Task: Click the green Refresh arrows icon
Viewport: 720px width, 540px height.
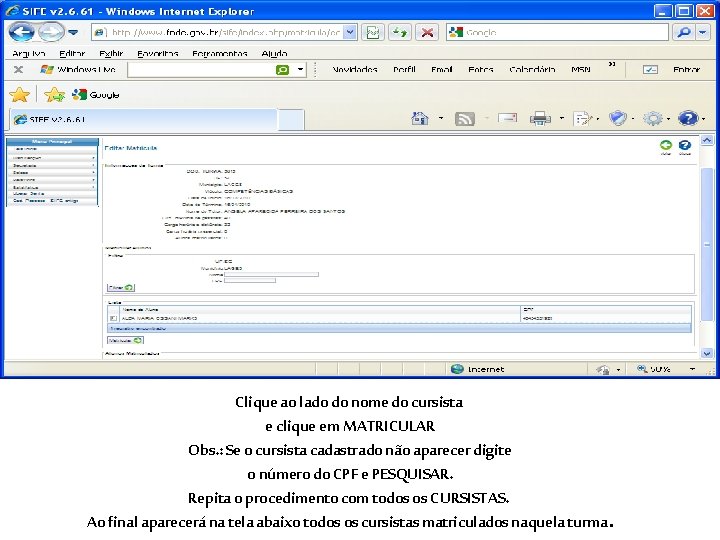Action: point(400,32)
